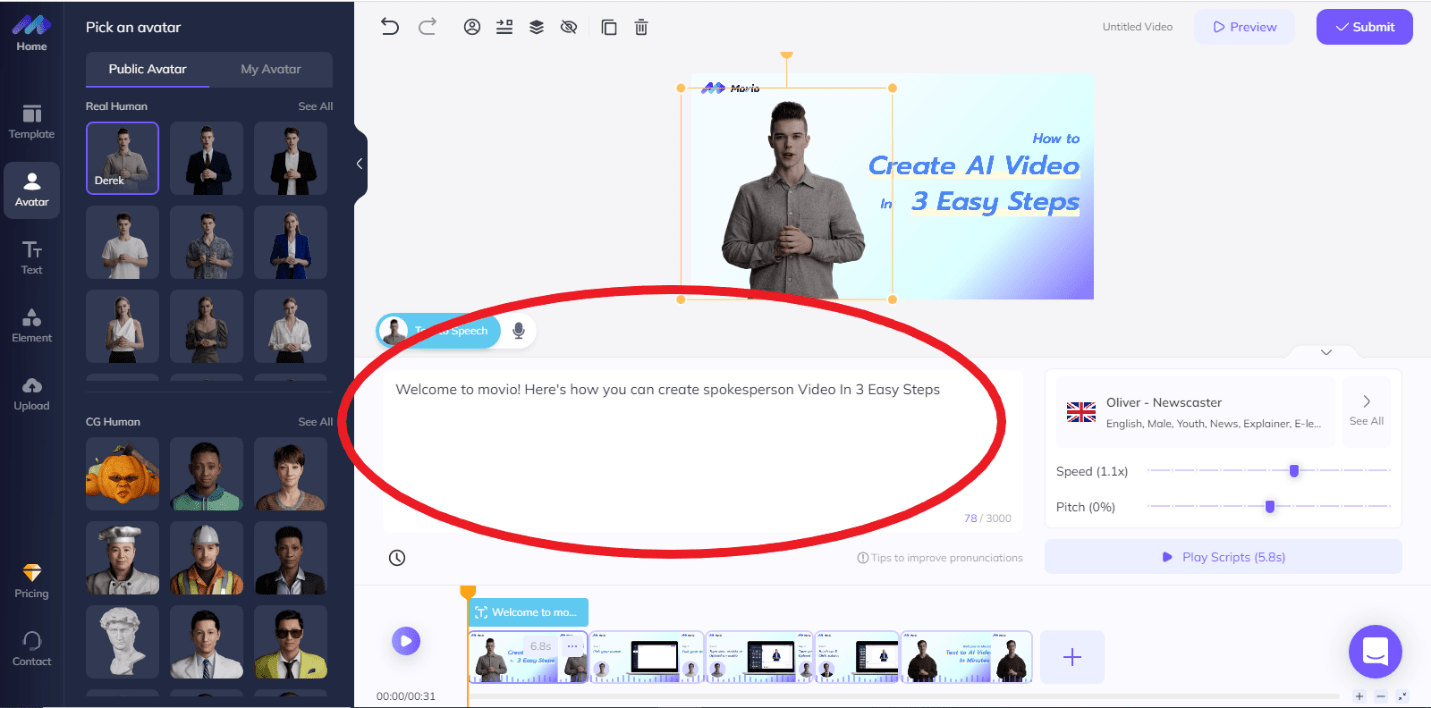This screenshot has width=1431, height=708.
Task: Expand voice list with See All arrow
Action: pyautogui.click(x=1366, y=409)
